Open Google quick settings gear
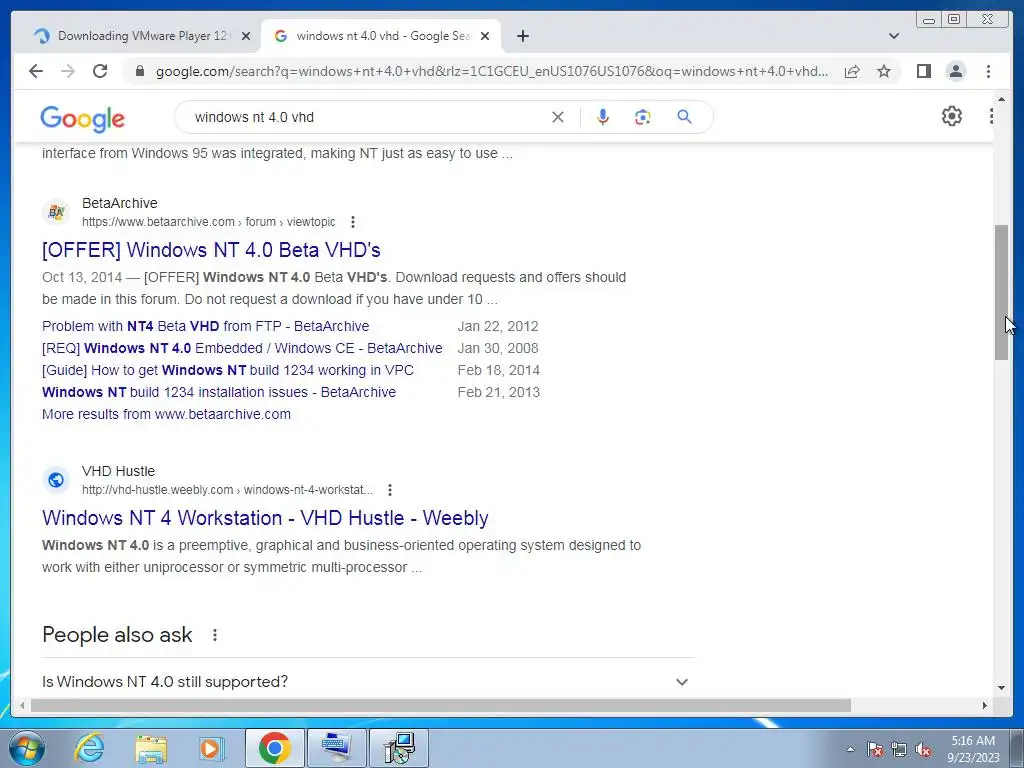1024x768 pixels. [x=952, y=116]
